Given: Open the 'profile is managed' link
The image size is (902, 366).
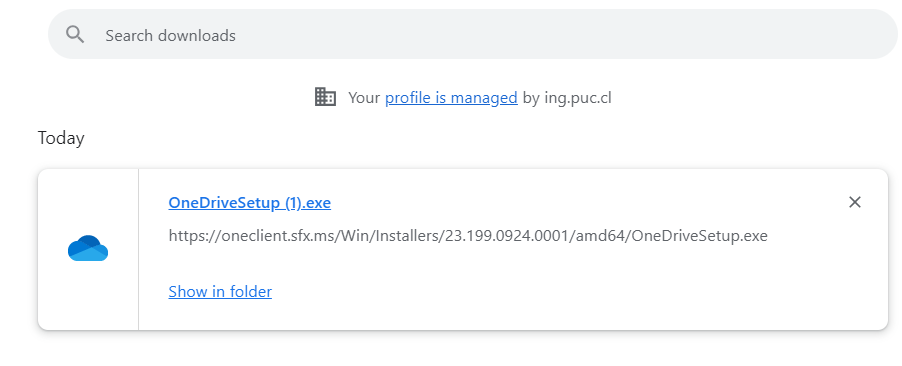Looking at the screenshot, I should [x=451, y=98].
